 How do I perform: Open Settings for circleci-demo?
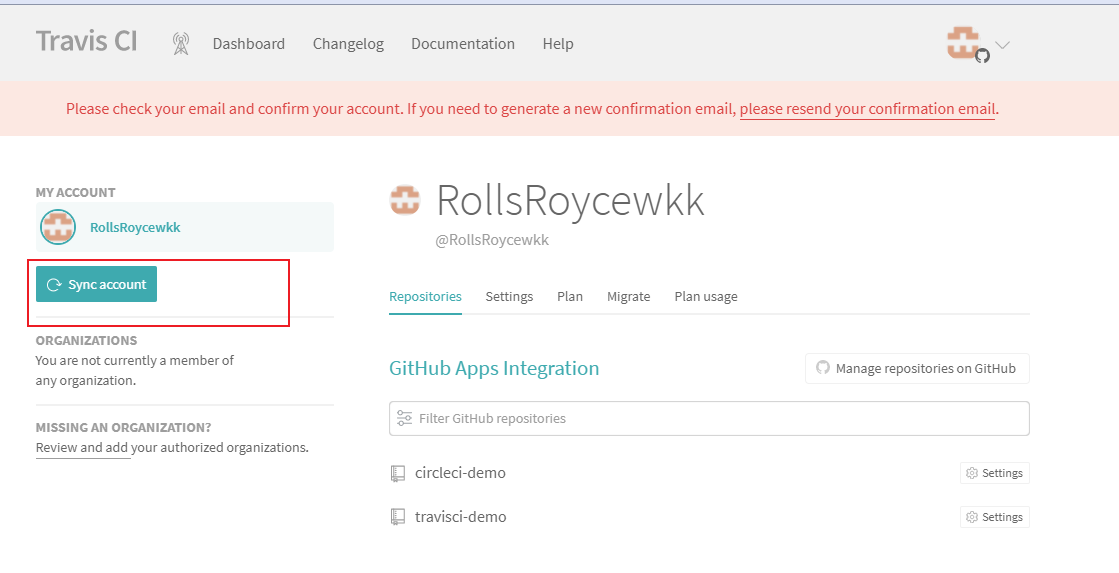pos(995,473)
